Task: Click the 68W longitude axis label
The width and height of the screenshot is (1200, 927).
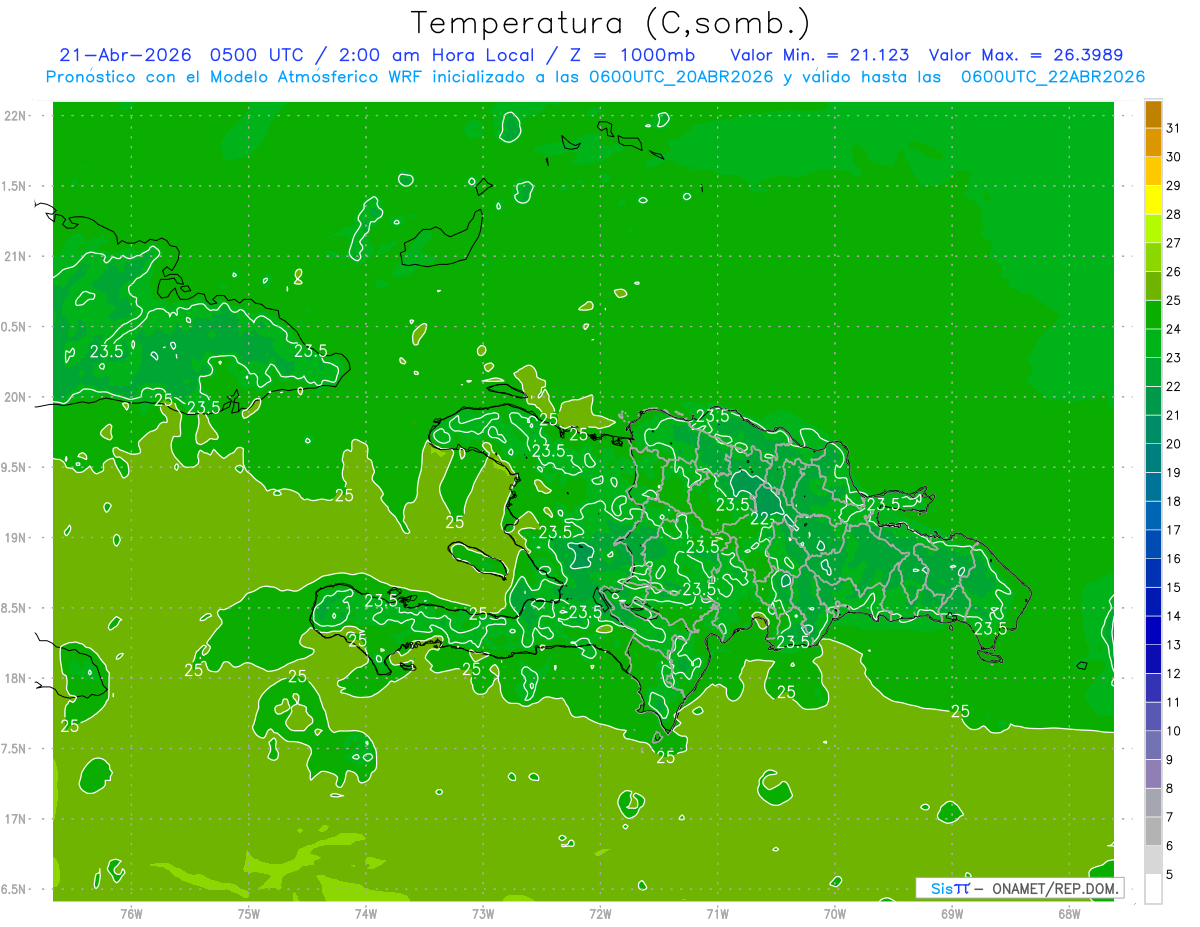Action: (1069, 914)
